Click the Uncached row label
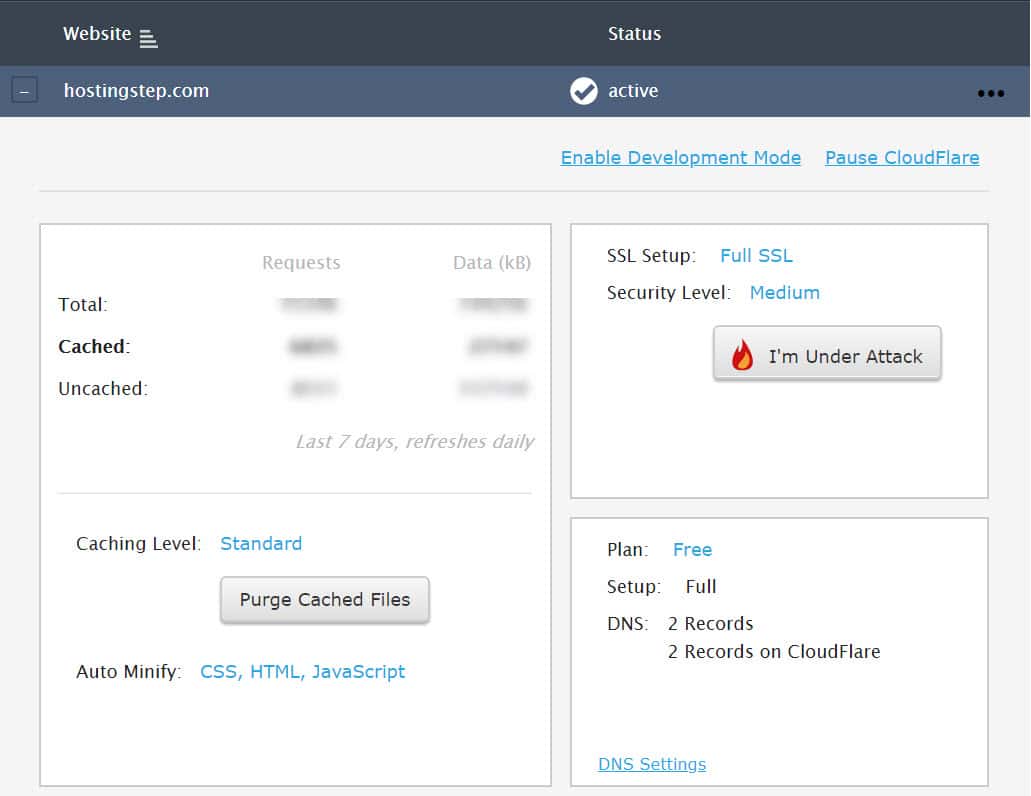1031x796 pixels. tap(103, 388)
